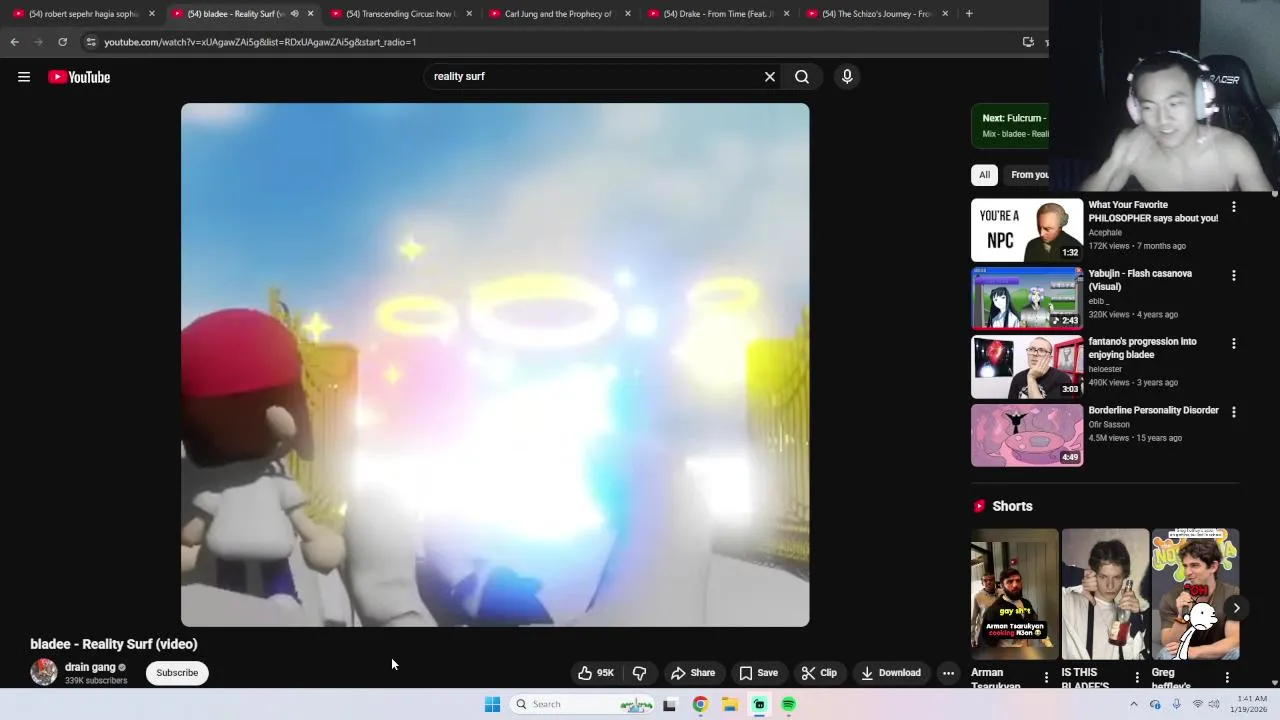Subscribe to the drain gang channel
The width and height of the screenshot is (1280, 720).
[x=177, y=673]
